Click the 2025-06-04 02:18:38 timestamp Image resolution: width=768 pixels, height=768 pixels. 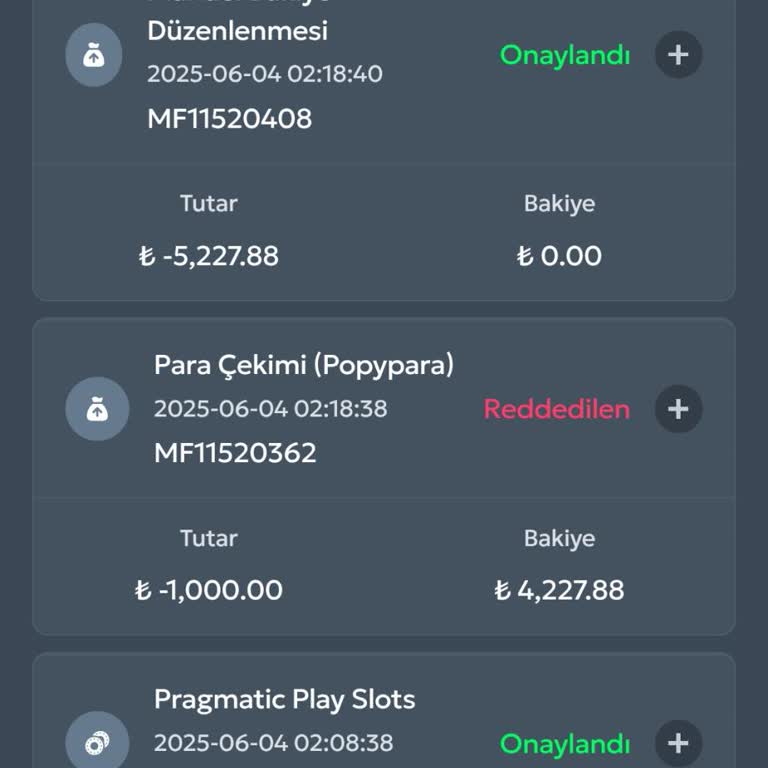270,409
